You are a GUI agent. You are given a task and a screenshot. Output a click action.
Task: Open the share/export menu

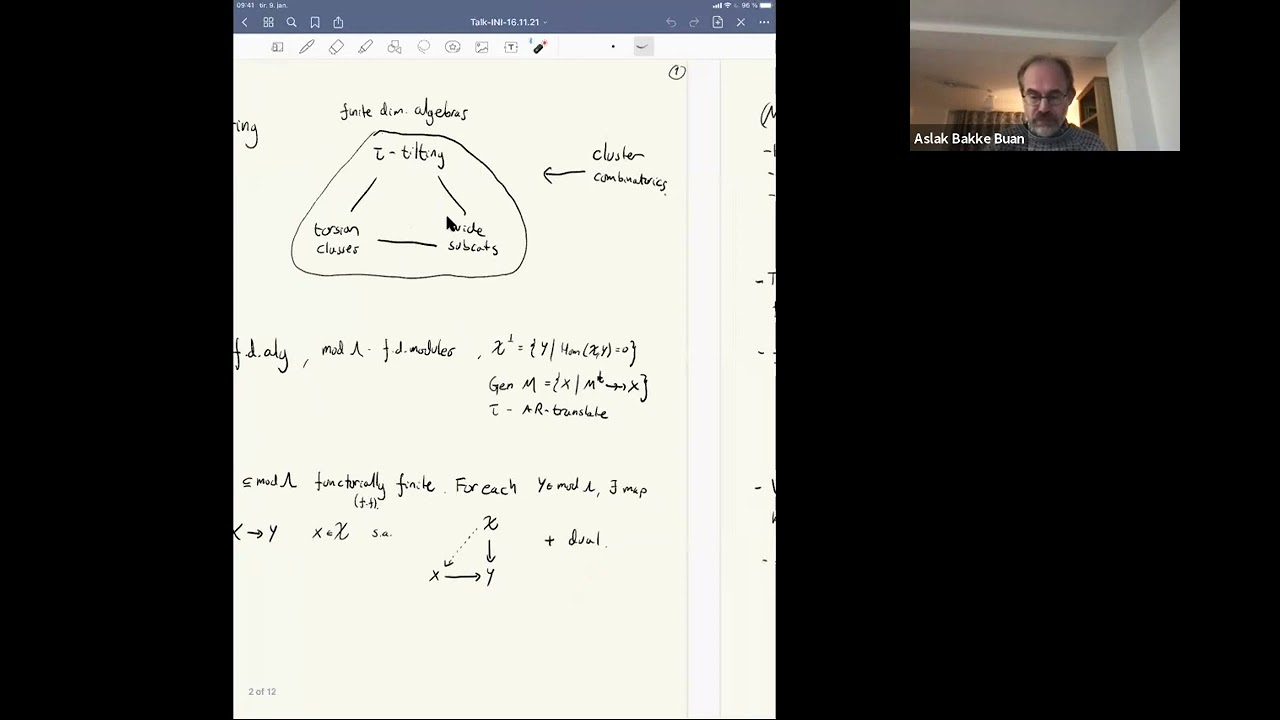(x=338, y=22)
